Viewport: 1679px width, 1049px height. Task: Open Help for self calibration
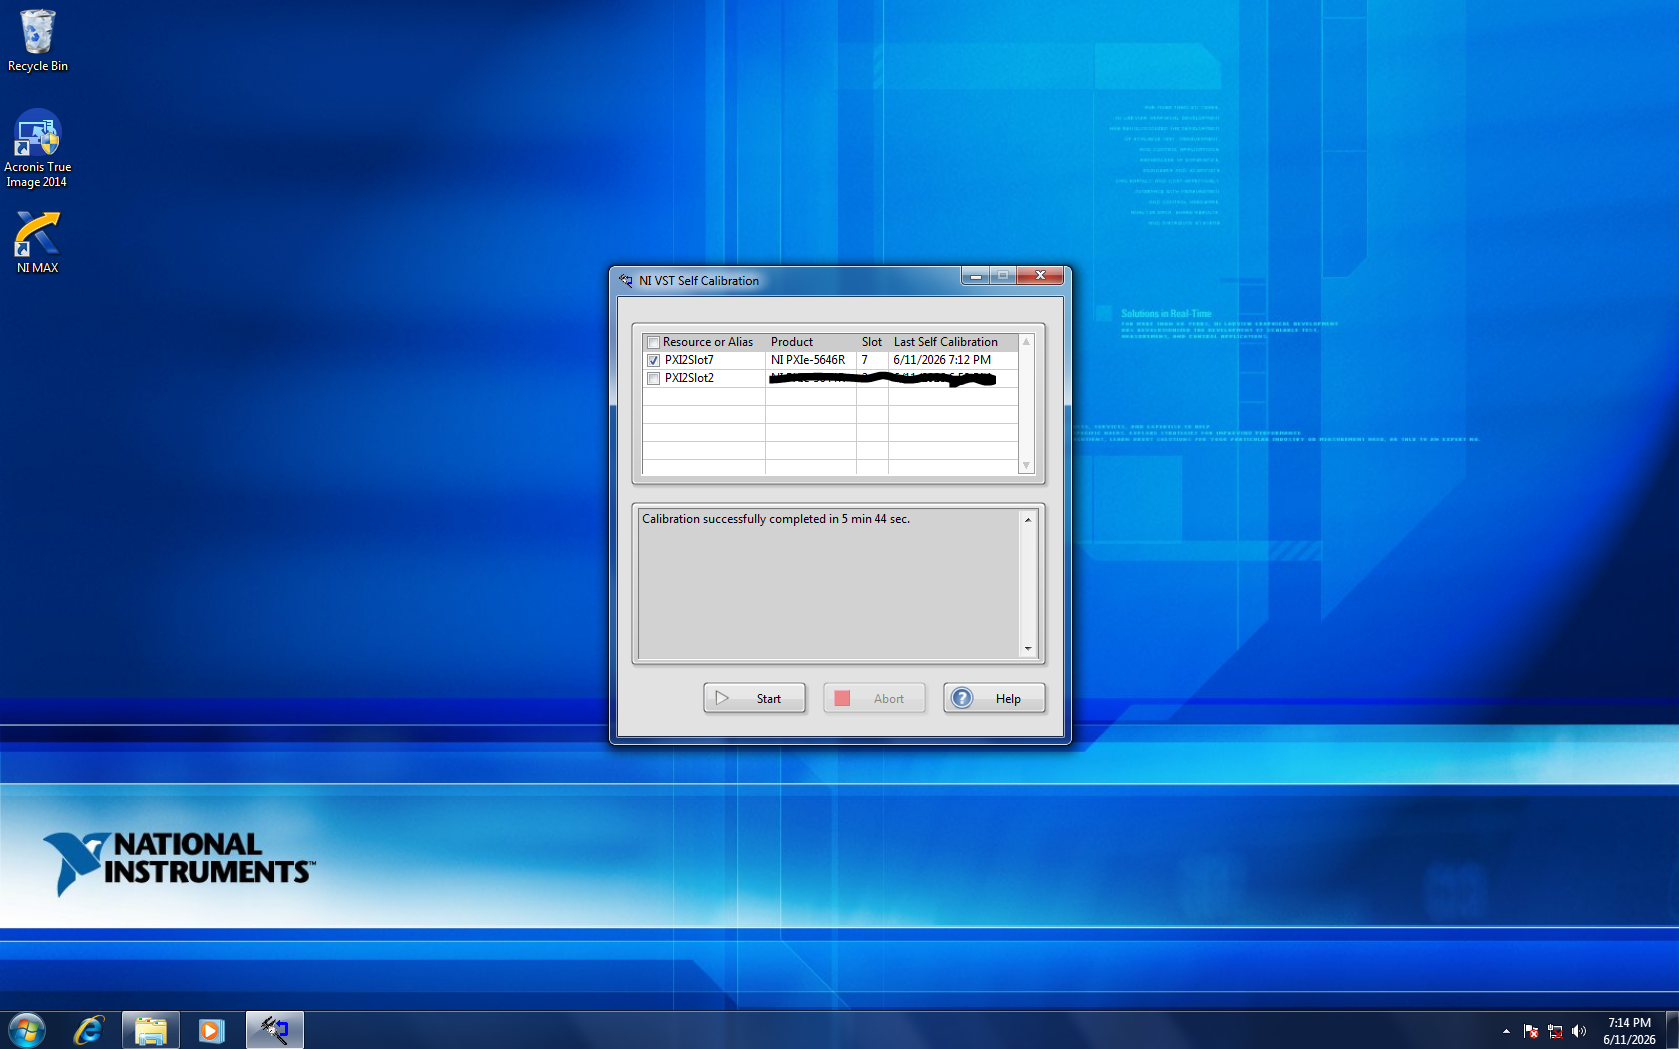click(x=994, y=698)
